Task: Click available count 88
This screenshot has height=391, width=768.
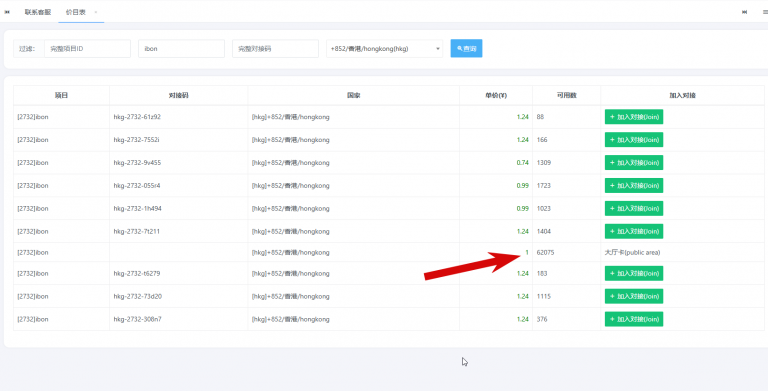Action: pyautogui.click(x=540, y=117)
